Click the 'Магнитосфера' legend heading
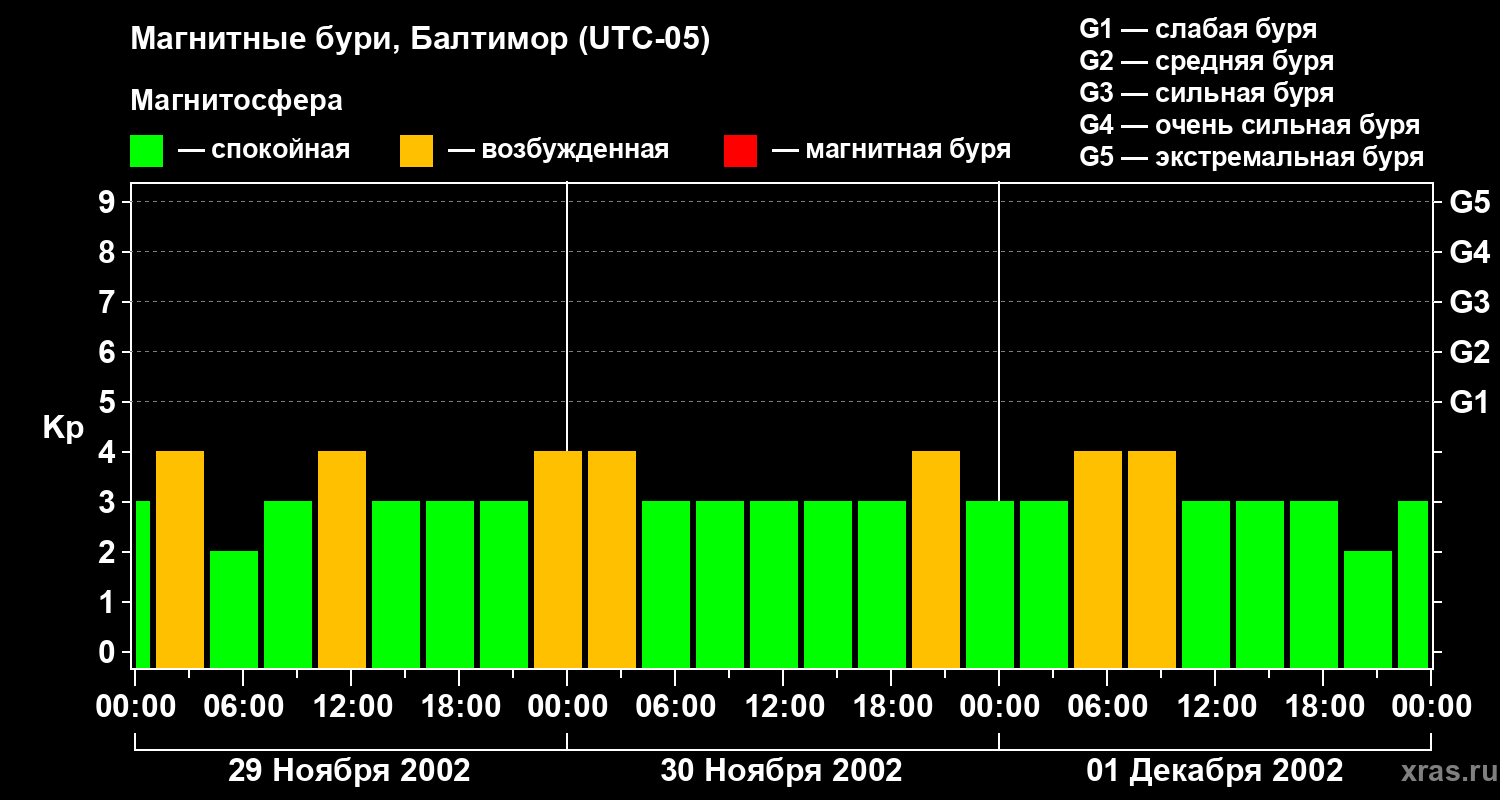1500x800 pixels. point(236,101)
